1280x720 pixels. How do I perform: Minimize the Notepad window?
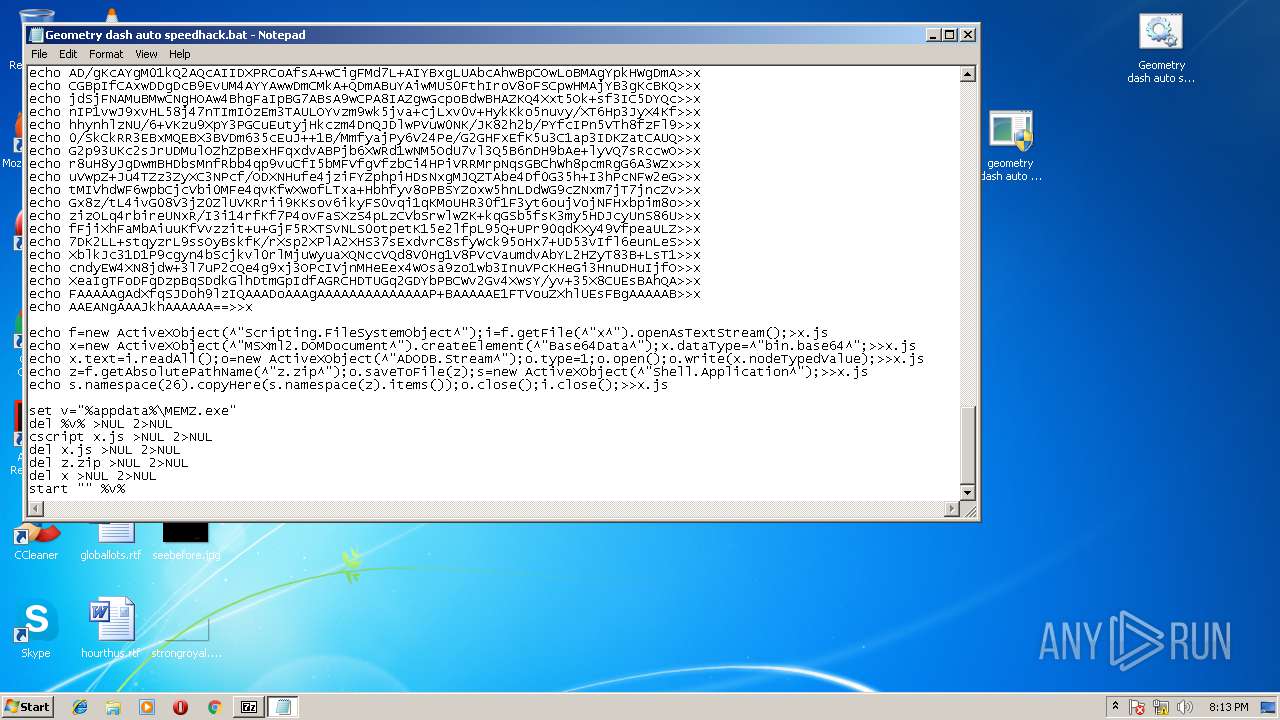(x=933, y=34)
